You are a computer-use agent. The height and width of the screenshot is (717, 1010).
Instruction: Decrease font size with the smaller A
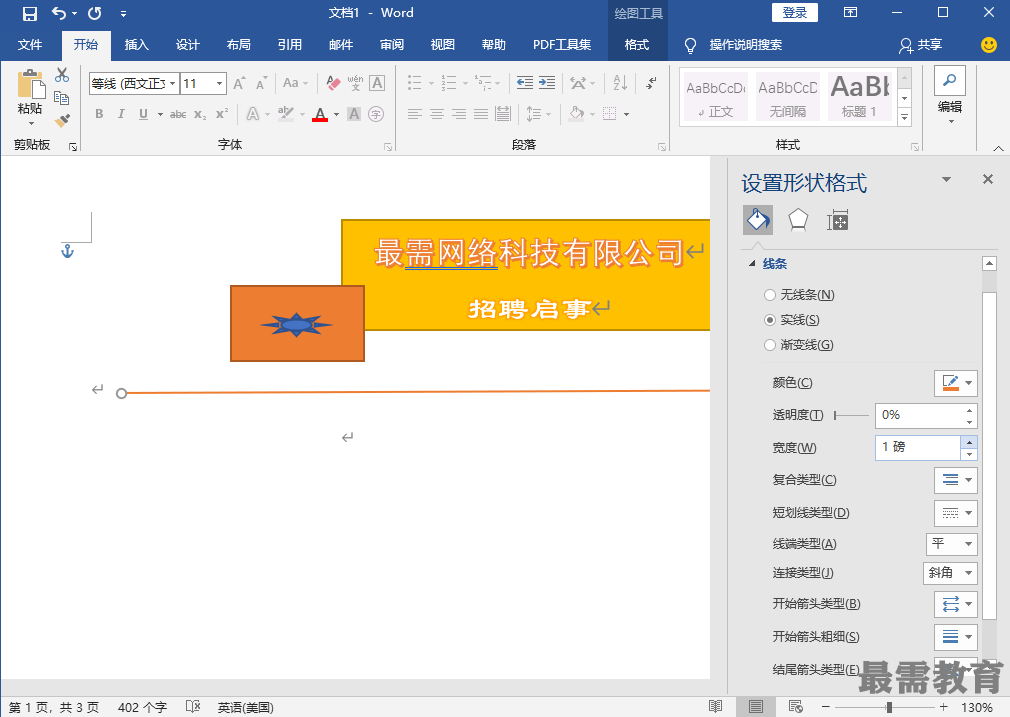[x=261, y=83]
